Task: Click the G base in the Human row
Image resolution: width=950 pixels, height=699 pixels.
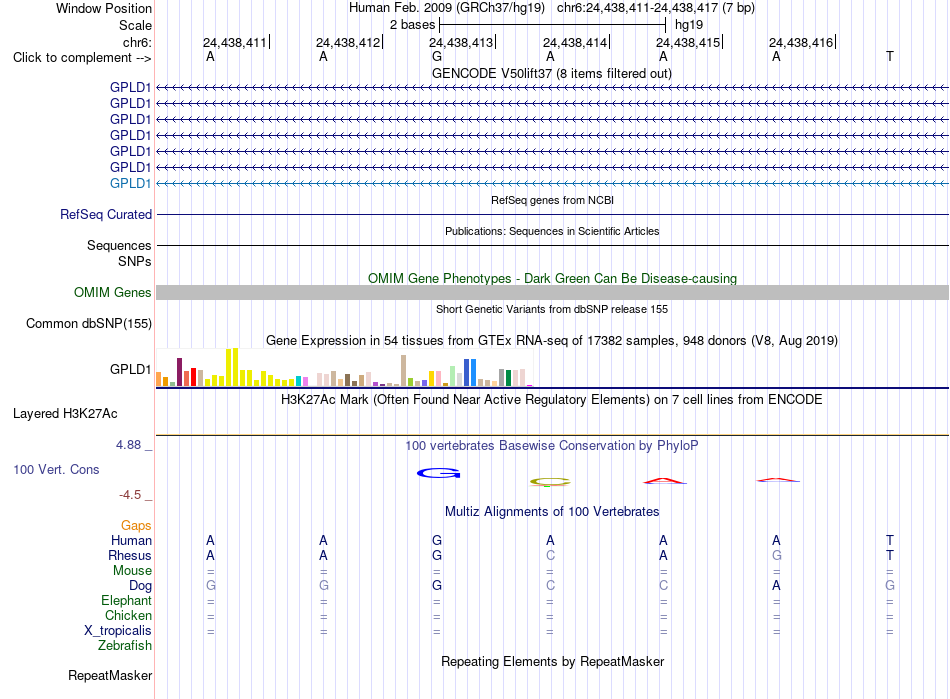Action: pos(437,540)
